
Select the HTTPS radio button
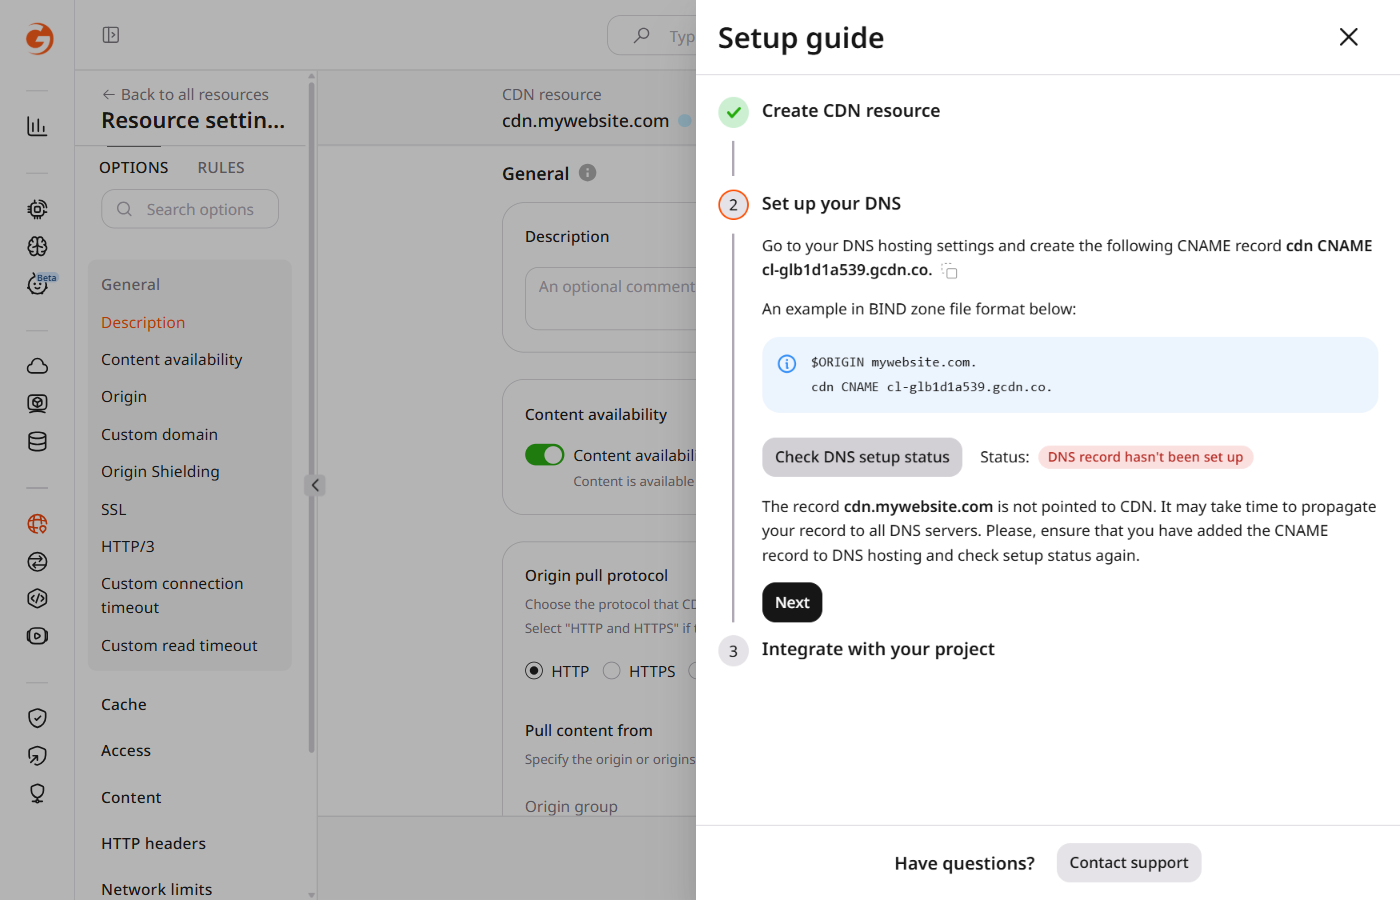point(612,670)
